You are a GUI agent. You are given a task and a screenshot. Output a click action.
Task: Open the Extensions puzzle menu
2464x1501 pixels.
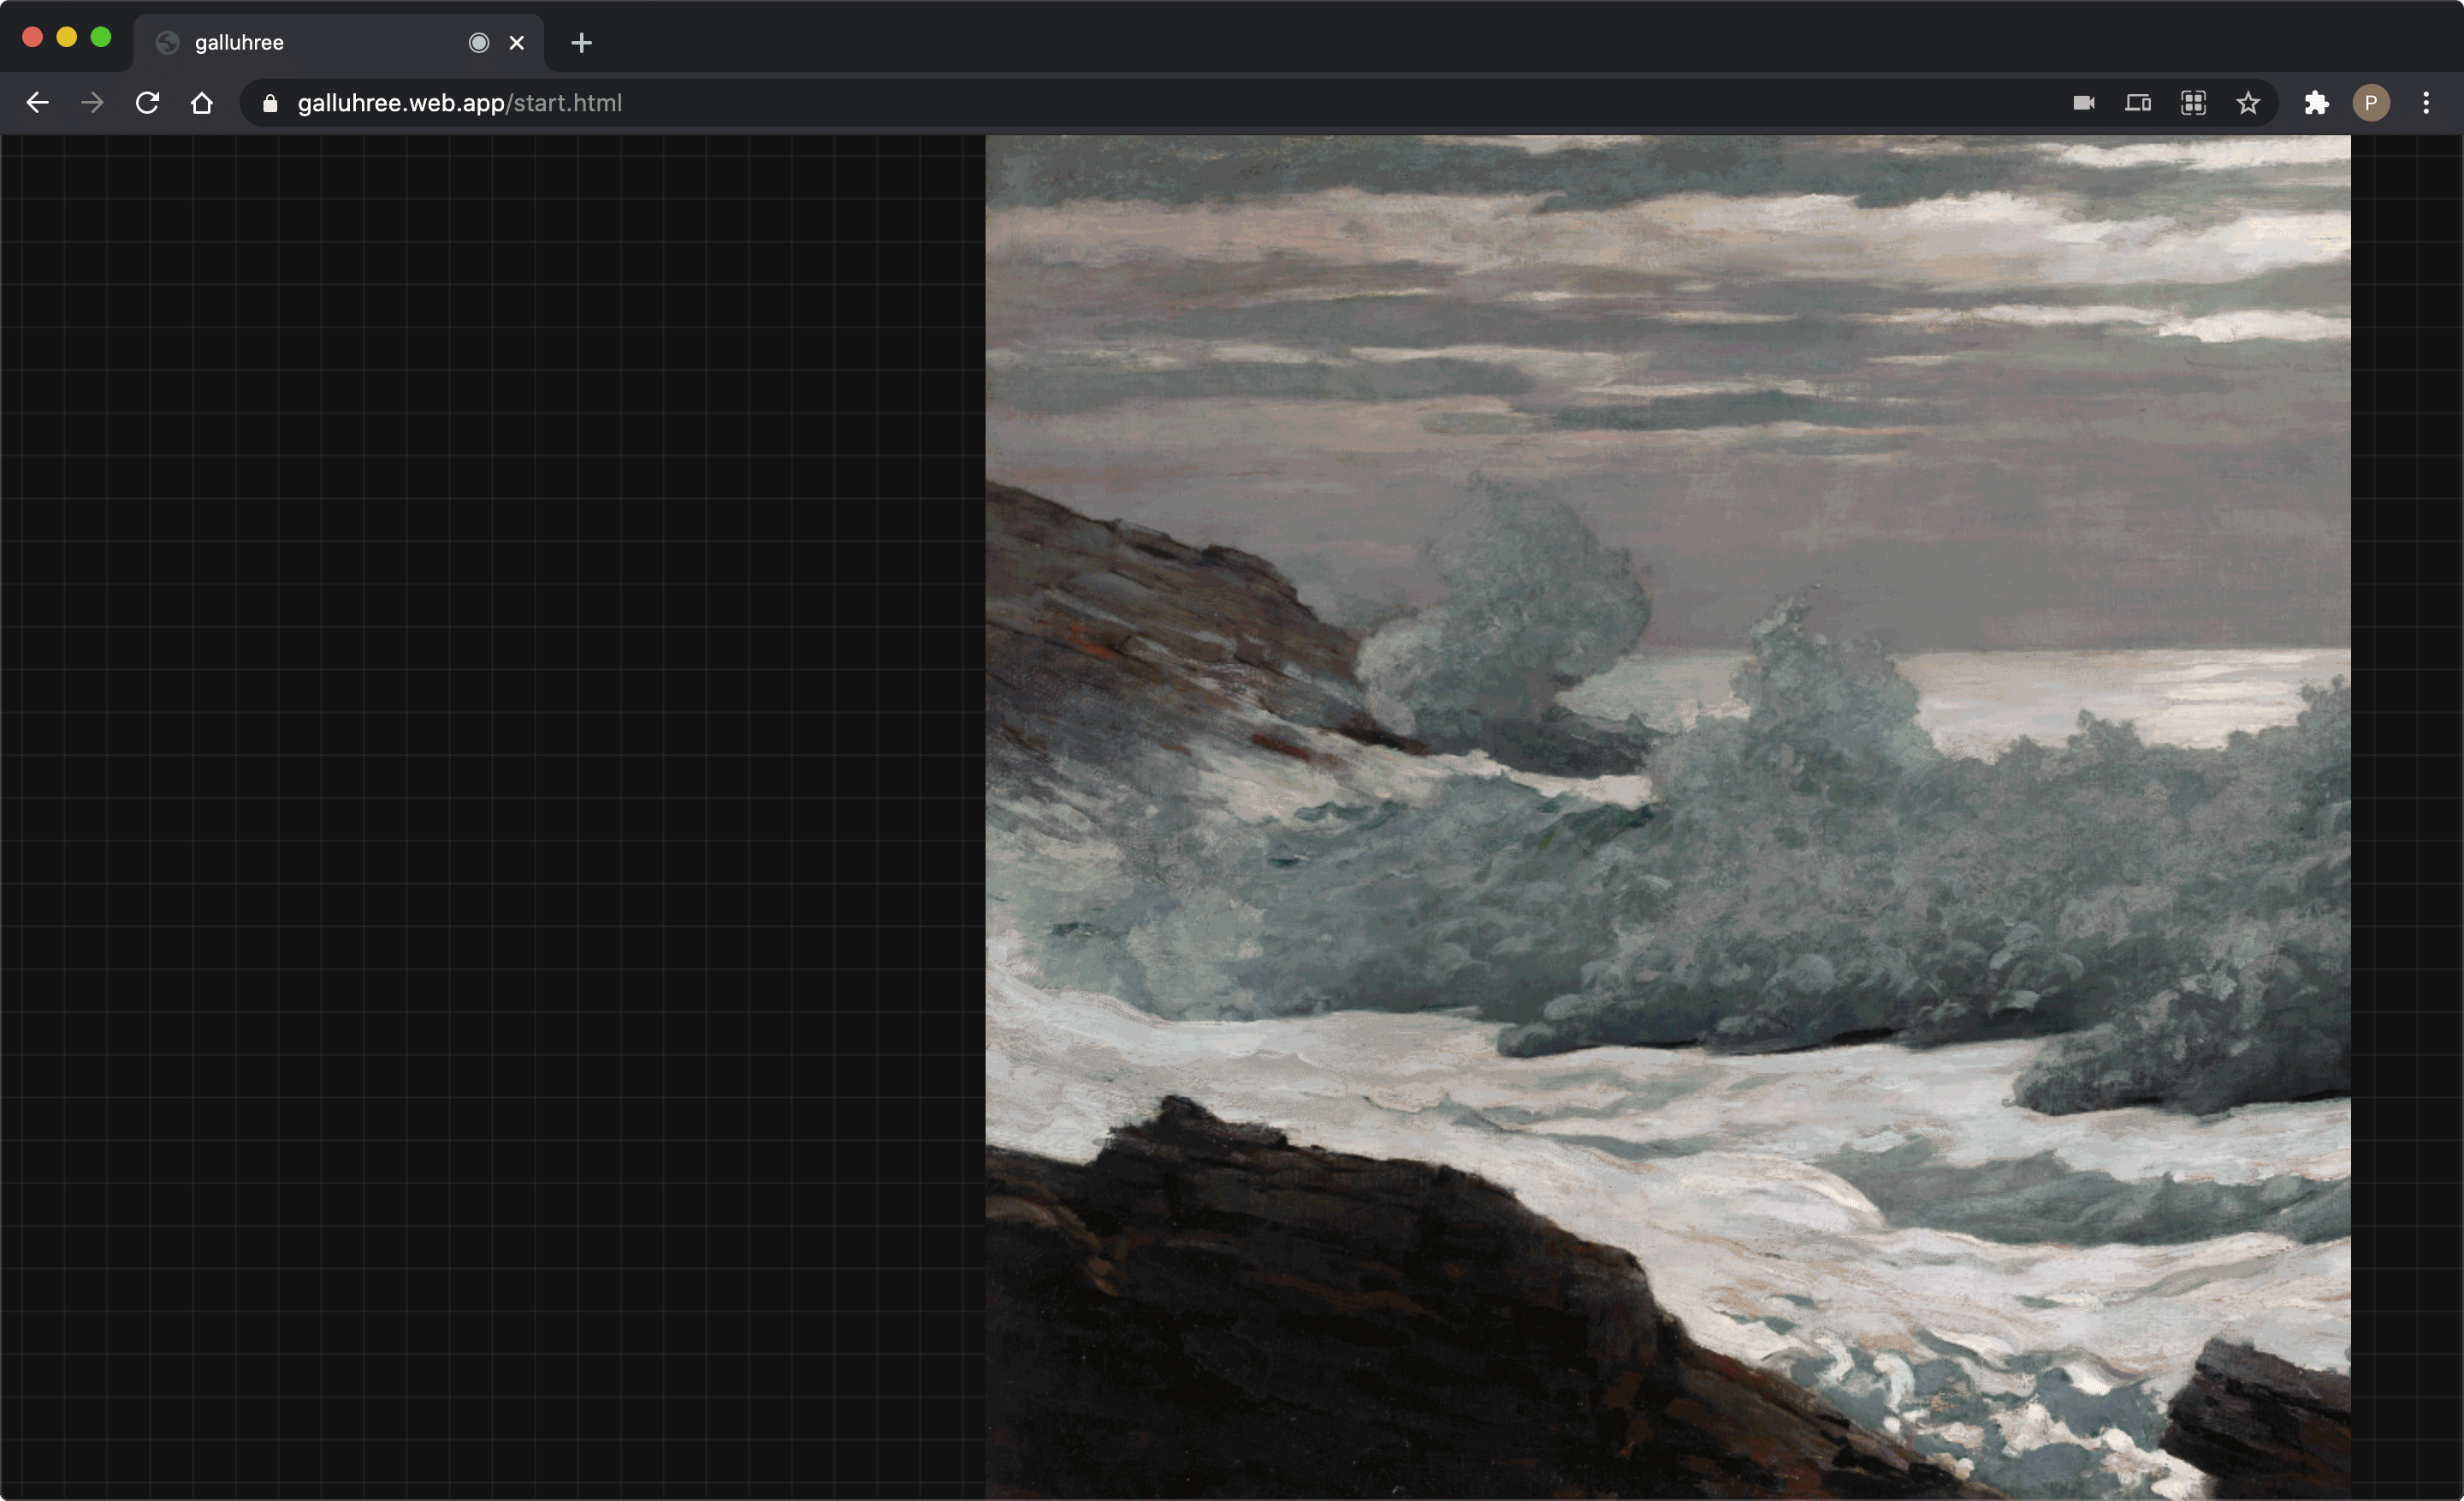click(2316, 103)
